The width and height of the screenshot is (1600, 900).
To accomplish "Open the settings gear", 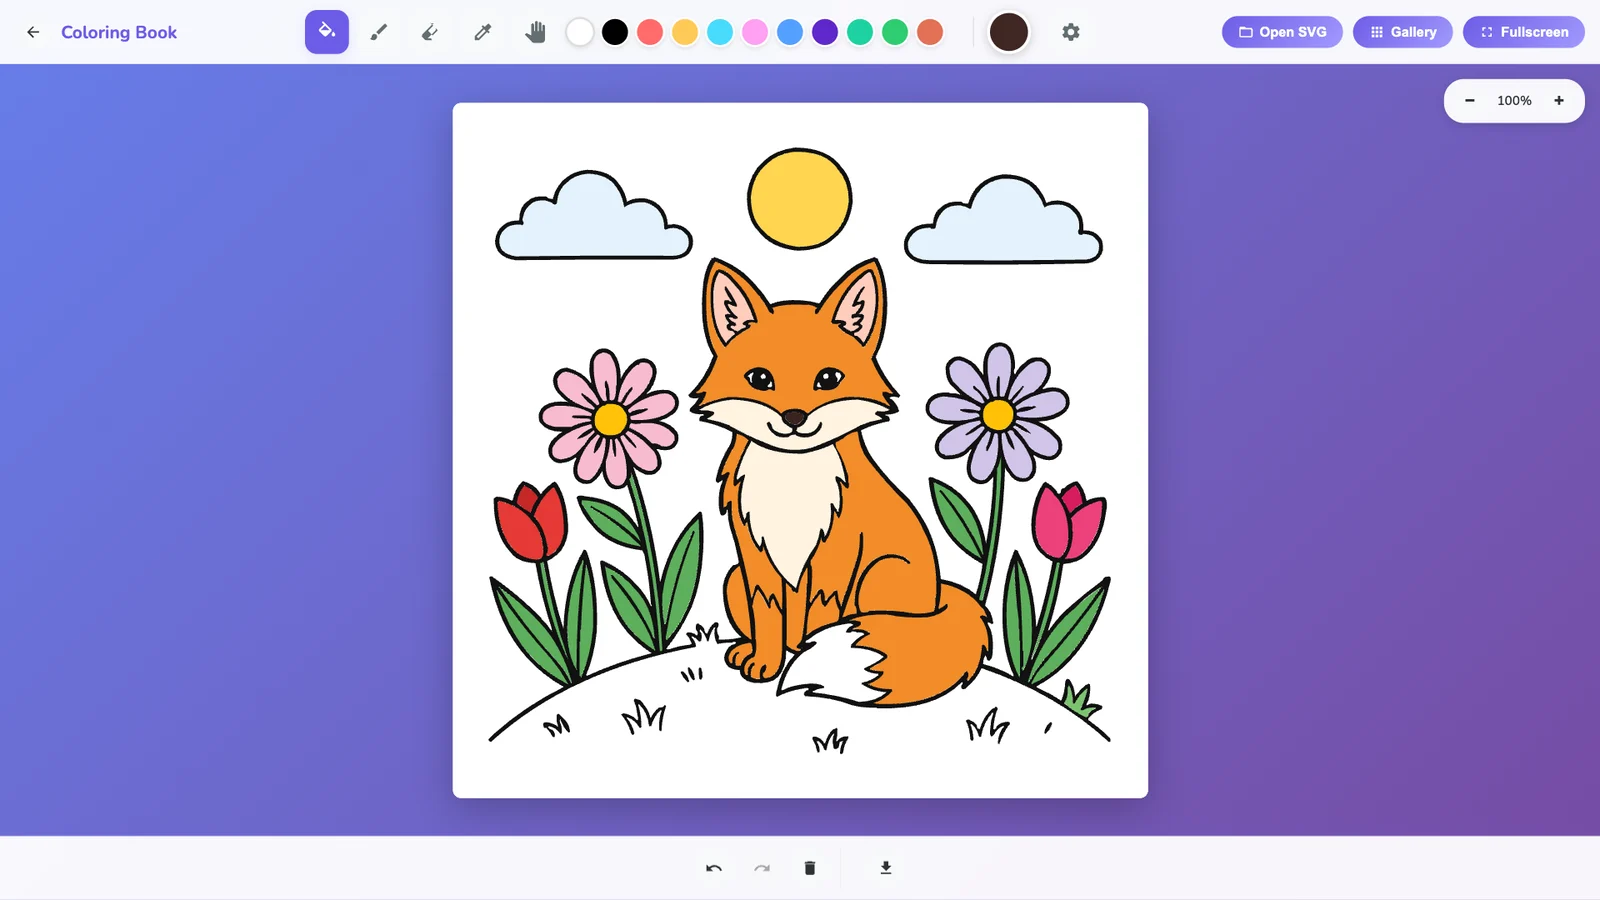I will 1071,32.
